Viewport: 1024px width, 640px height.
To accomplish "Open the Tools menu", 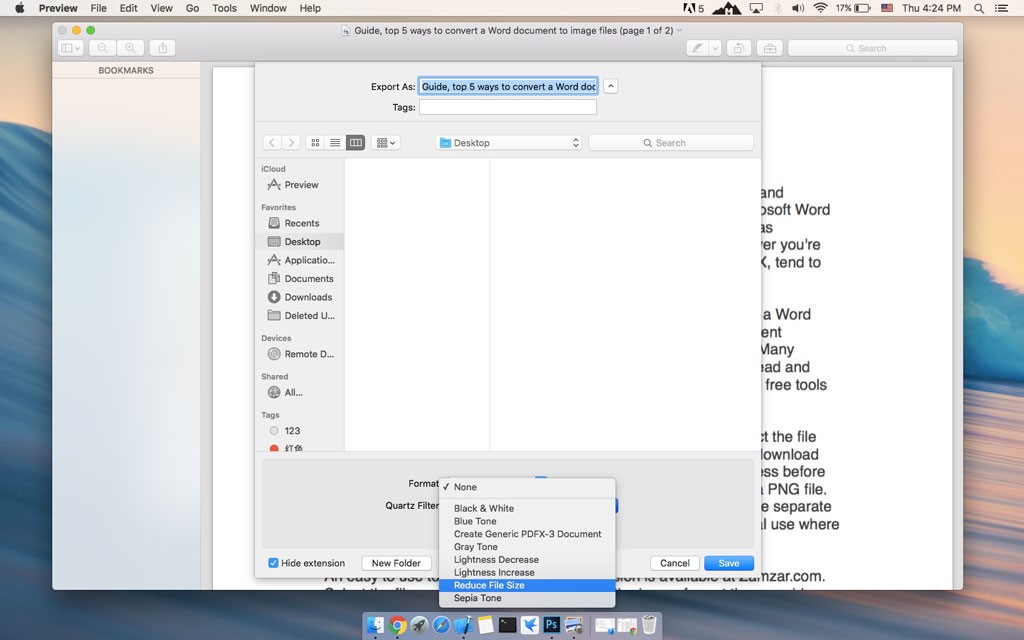I will point(224,8).
